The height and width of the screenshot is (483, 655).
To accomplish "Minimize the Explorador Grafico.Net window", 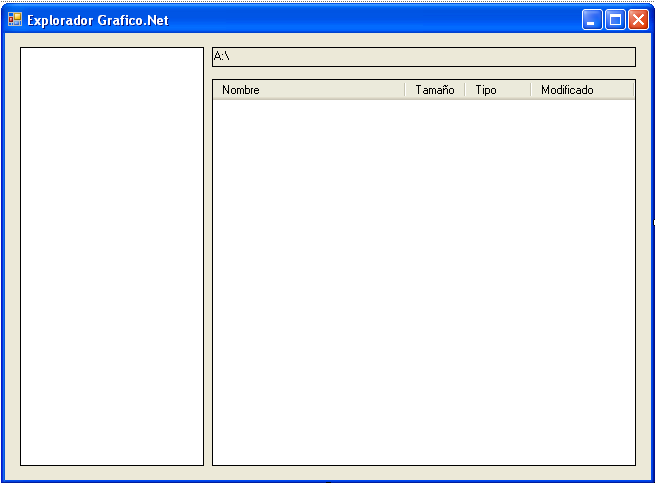I will 592,20.
